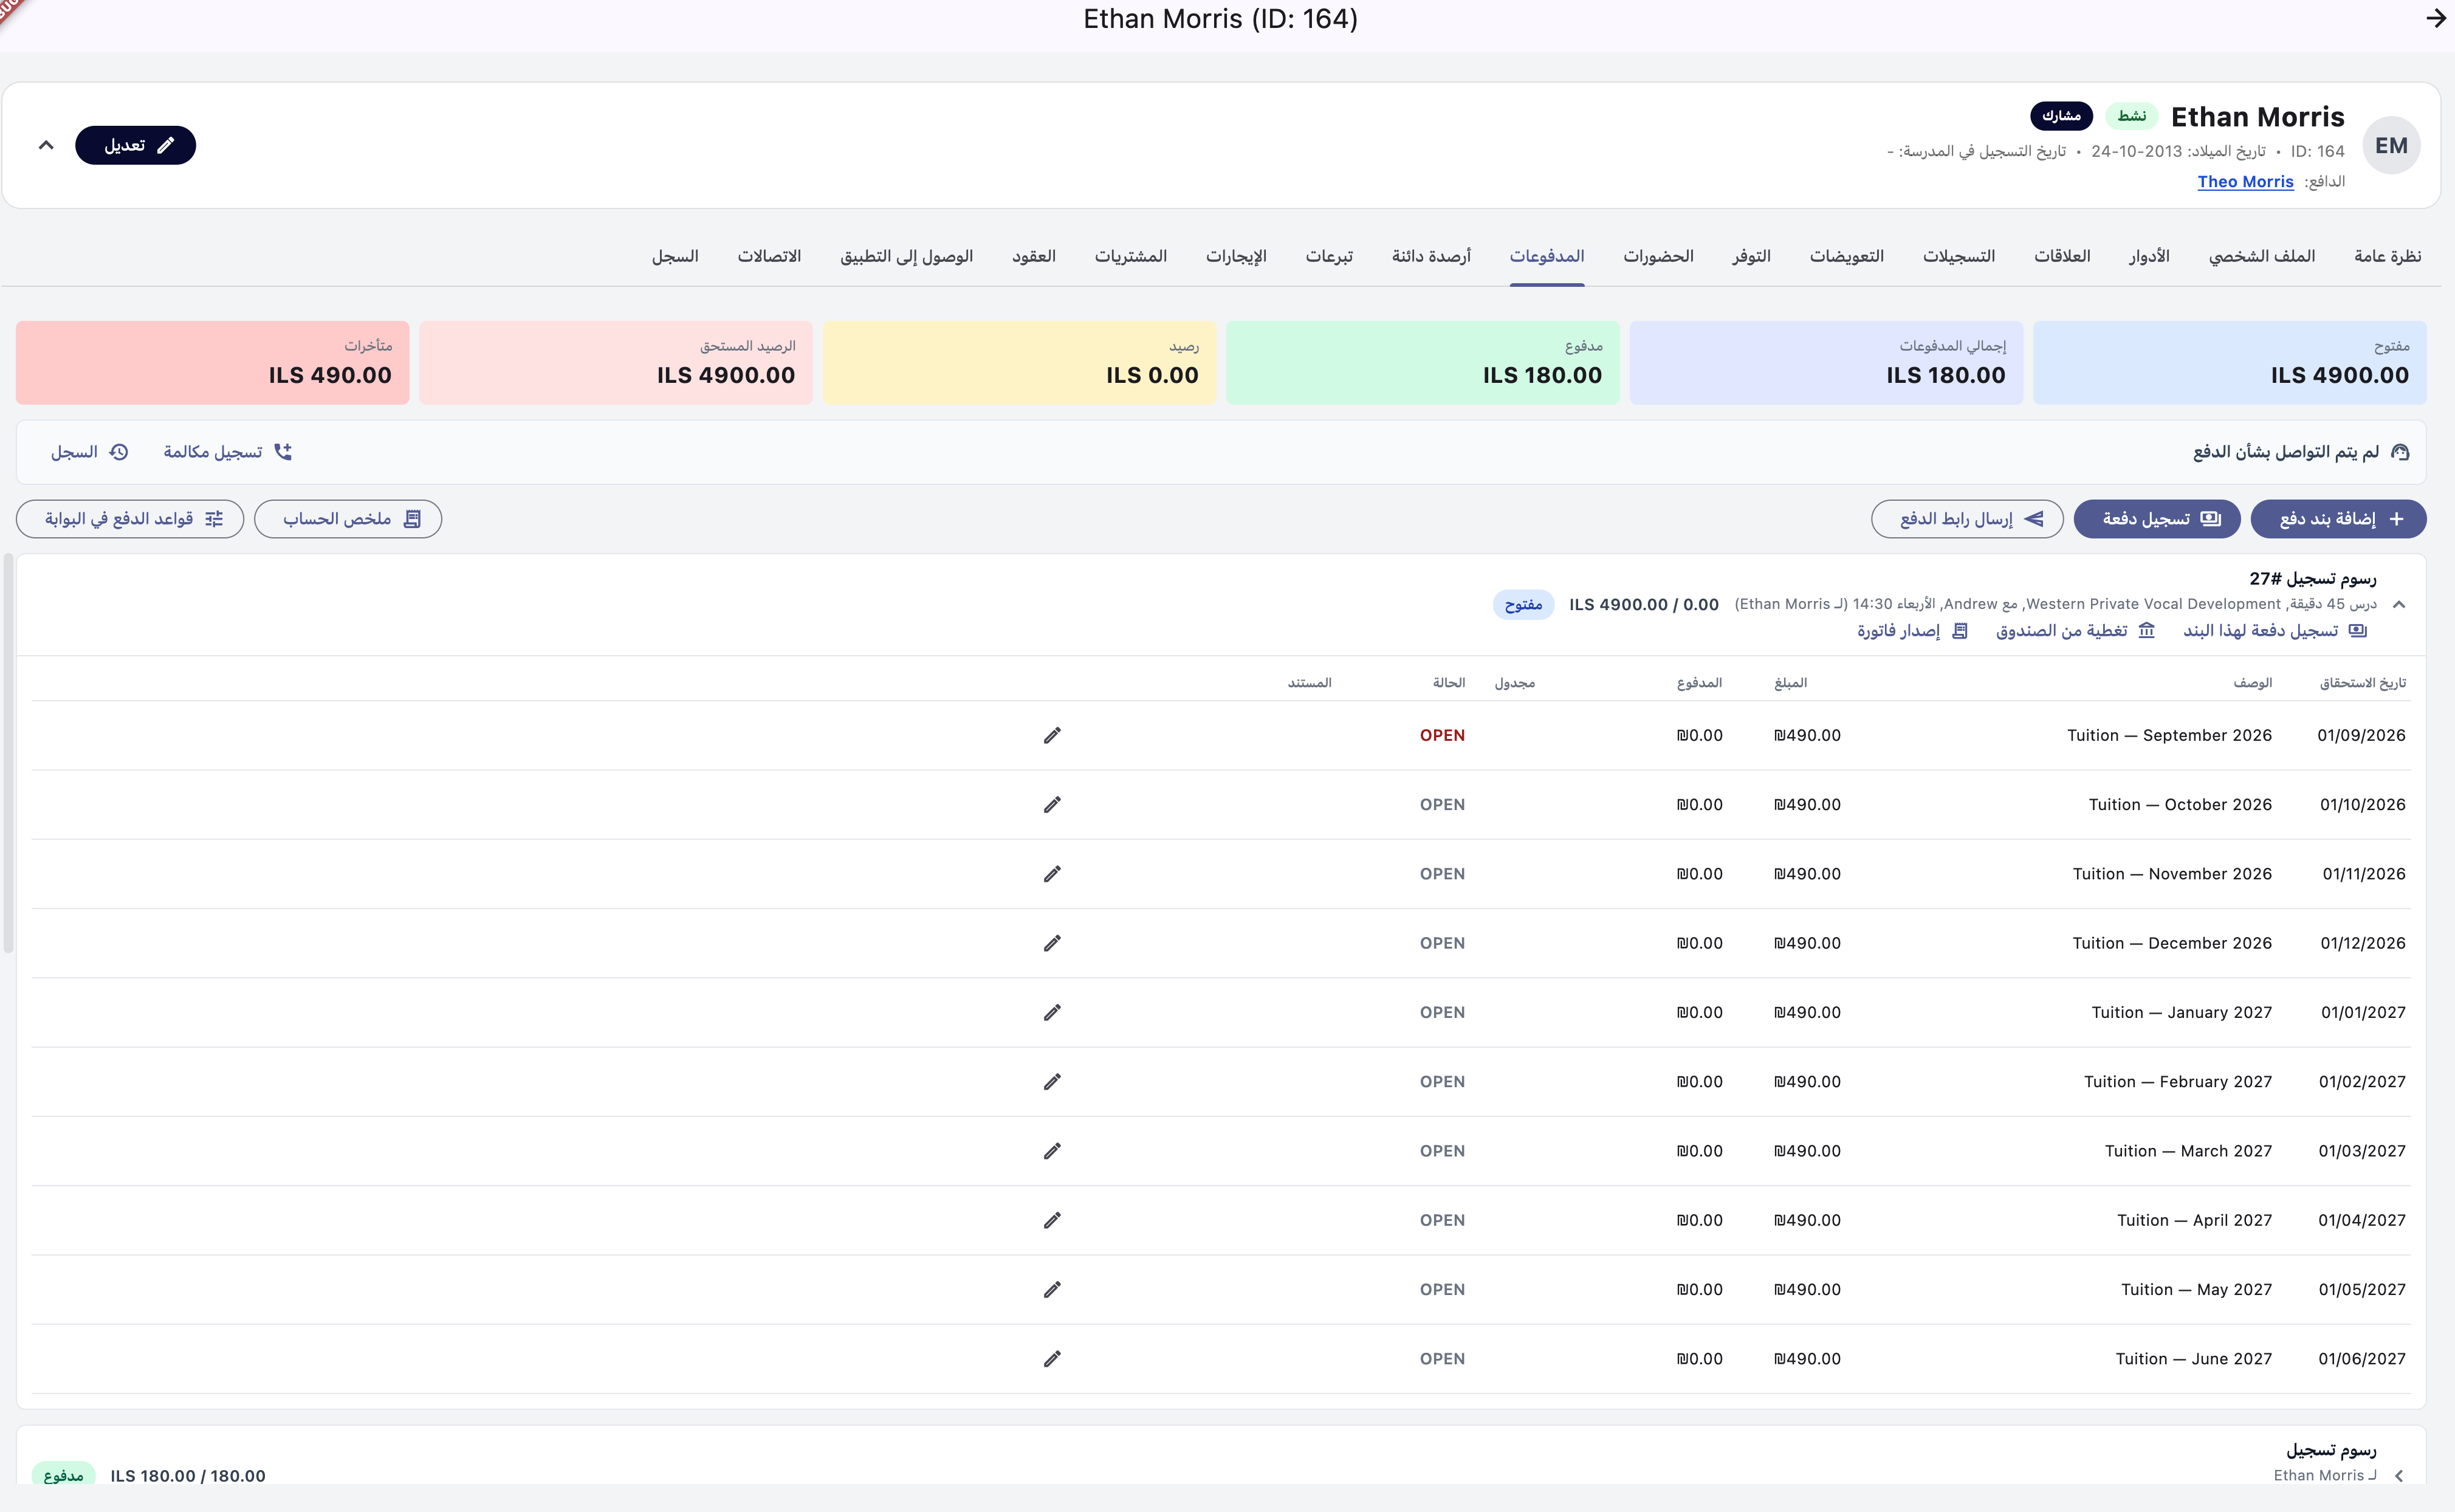Edit the Tuition — February 2027 row pencil

tap(1052, 1081)
